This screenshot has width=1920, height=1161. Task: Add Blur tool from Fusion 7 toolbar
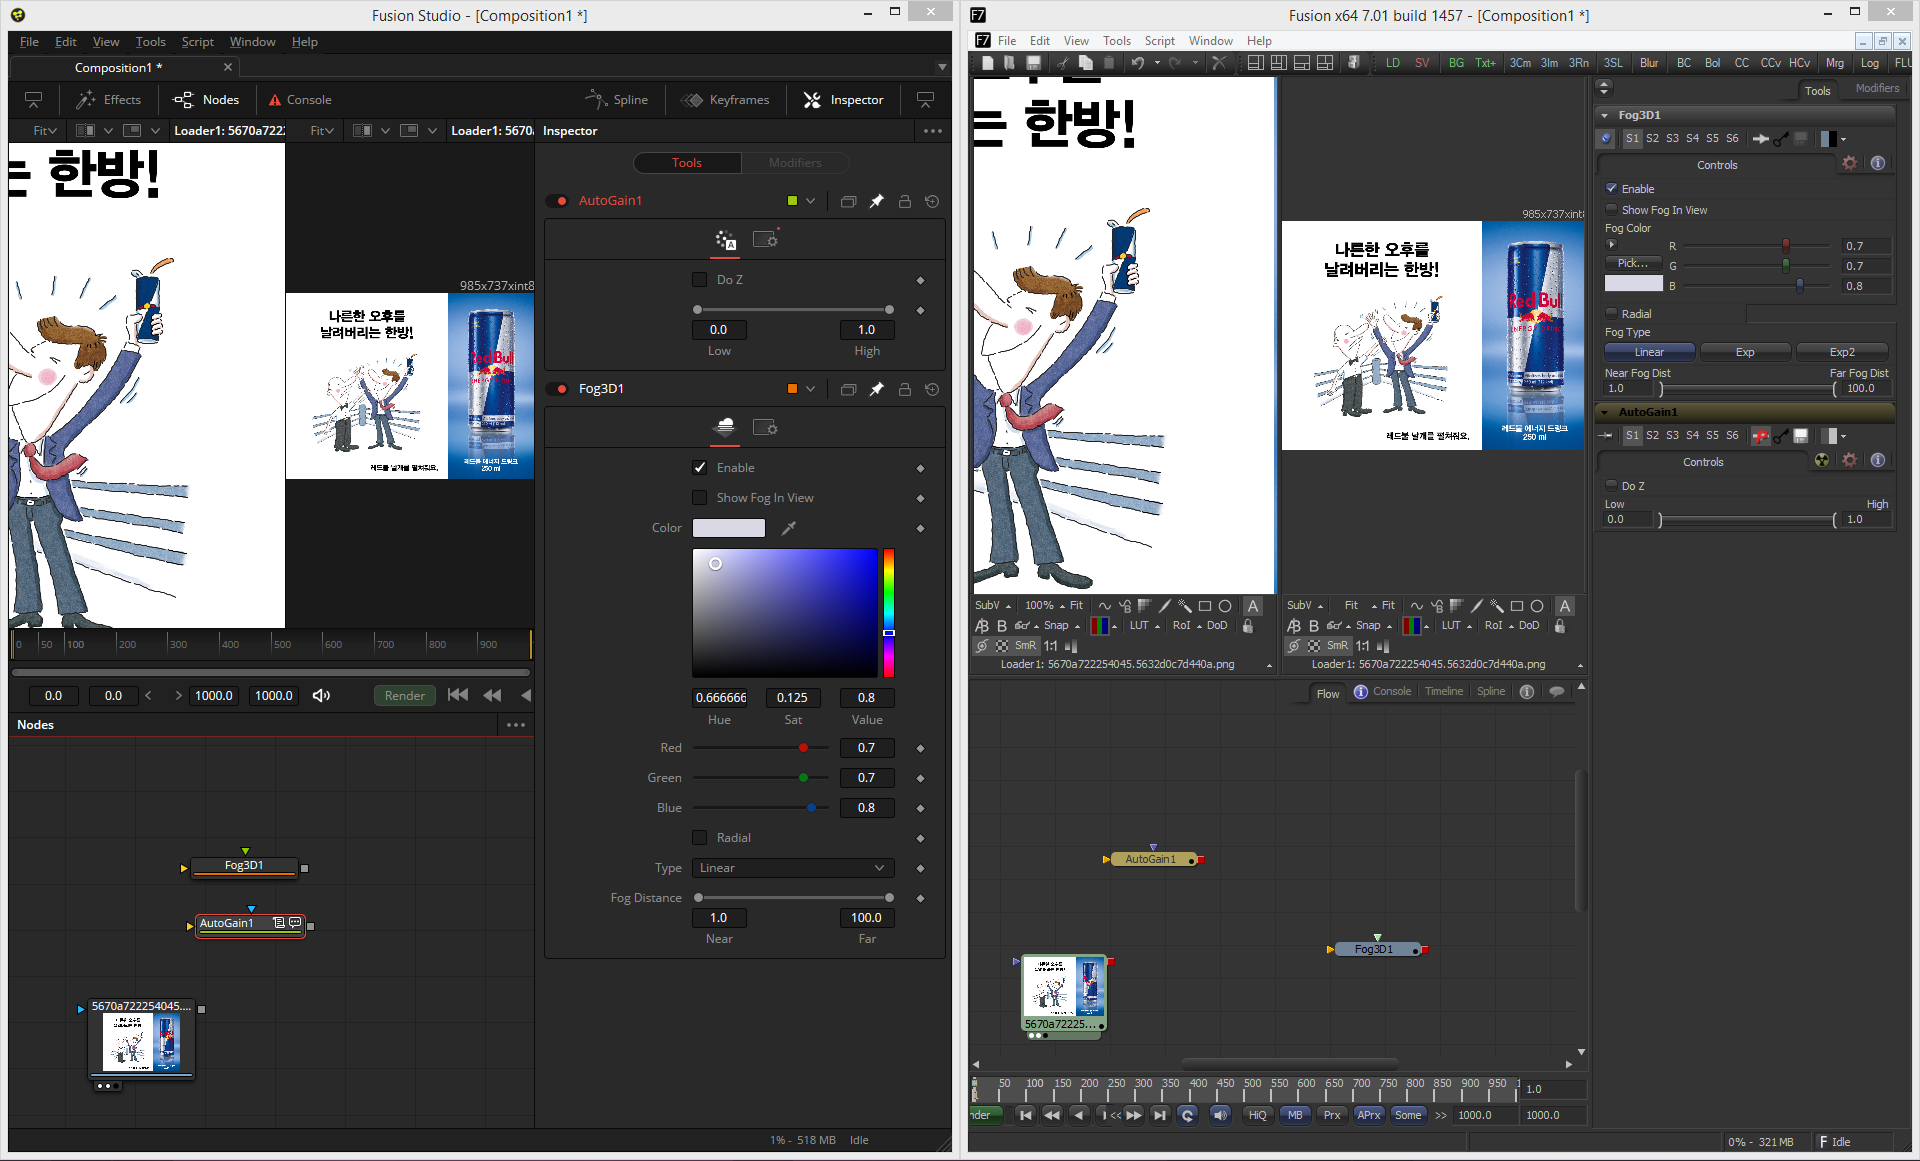pos(1649,62)
